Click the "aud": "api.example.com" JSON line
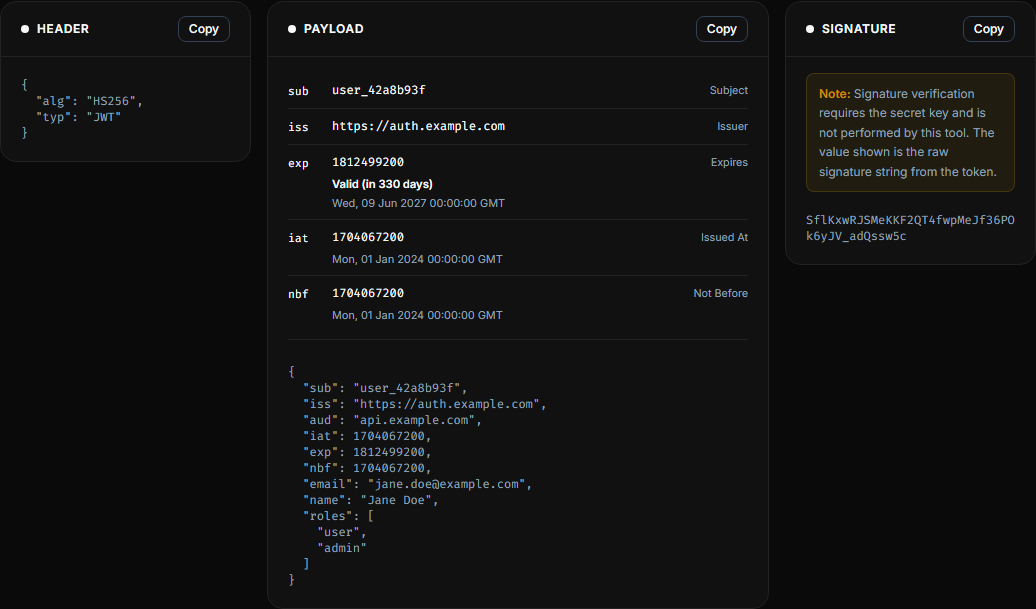The width and height of the screenshot is (1036, 609). tap(392, 420)
